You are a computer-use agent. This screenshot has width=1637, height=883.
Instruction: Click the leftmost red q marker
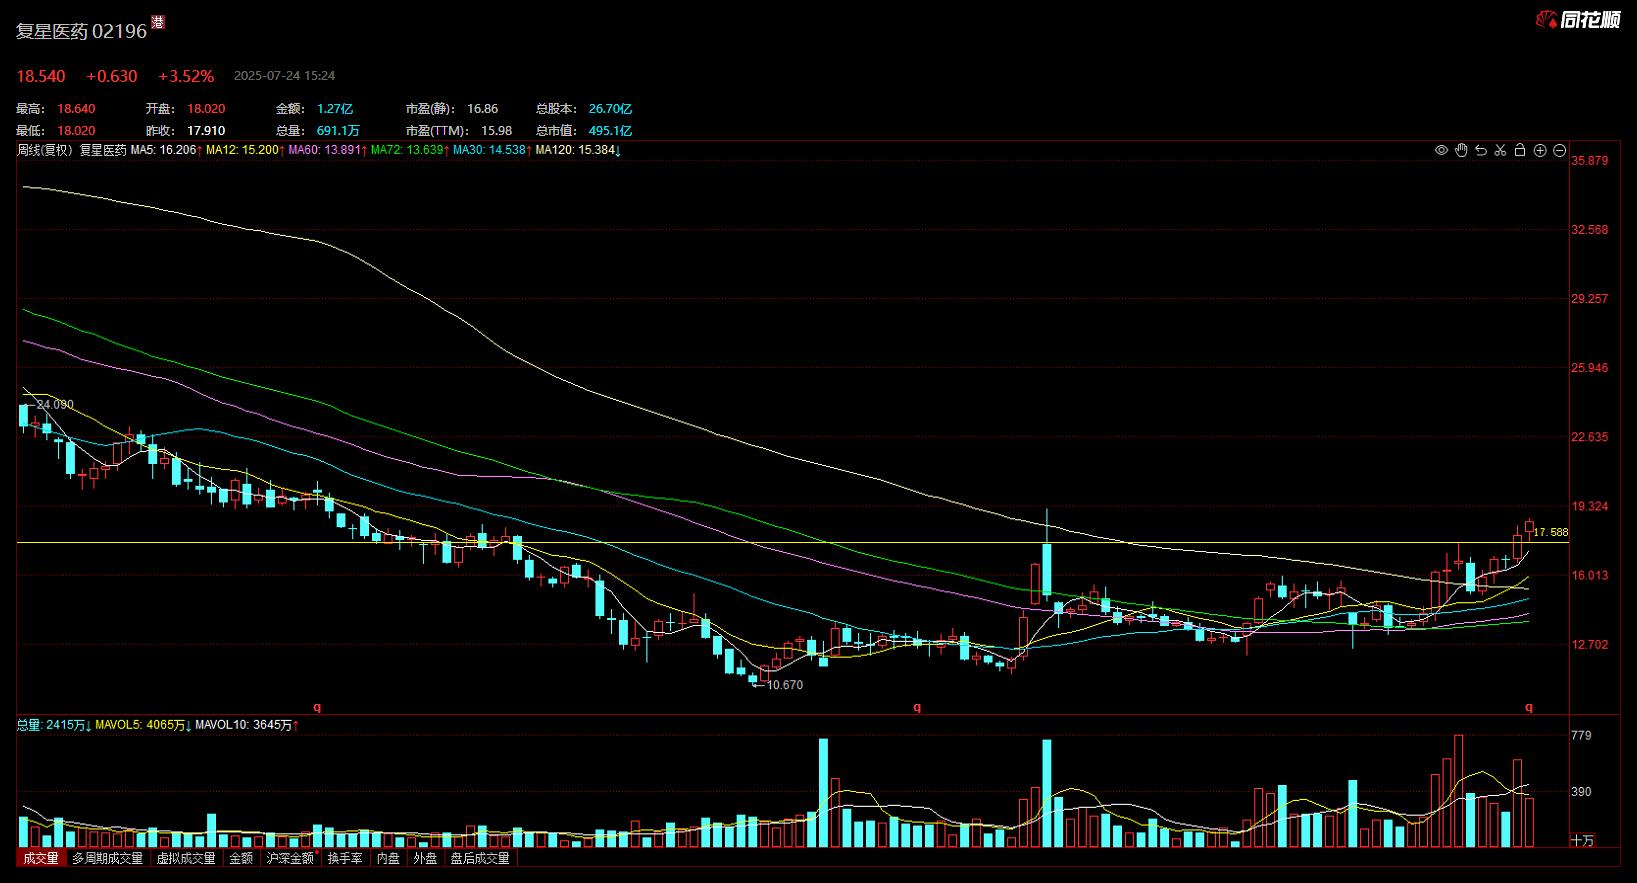[319, 706]
